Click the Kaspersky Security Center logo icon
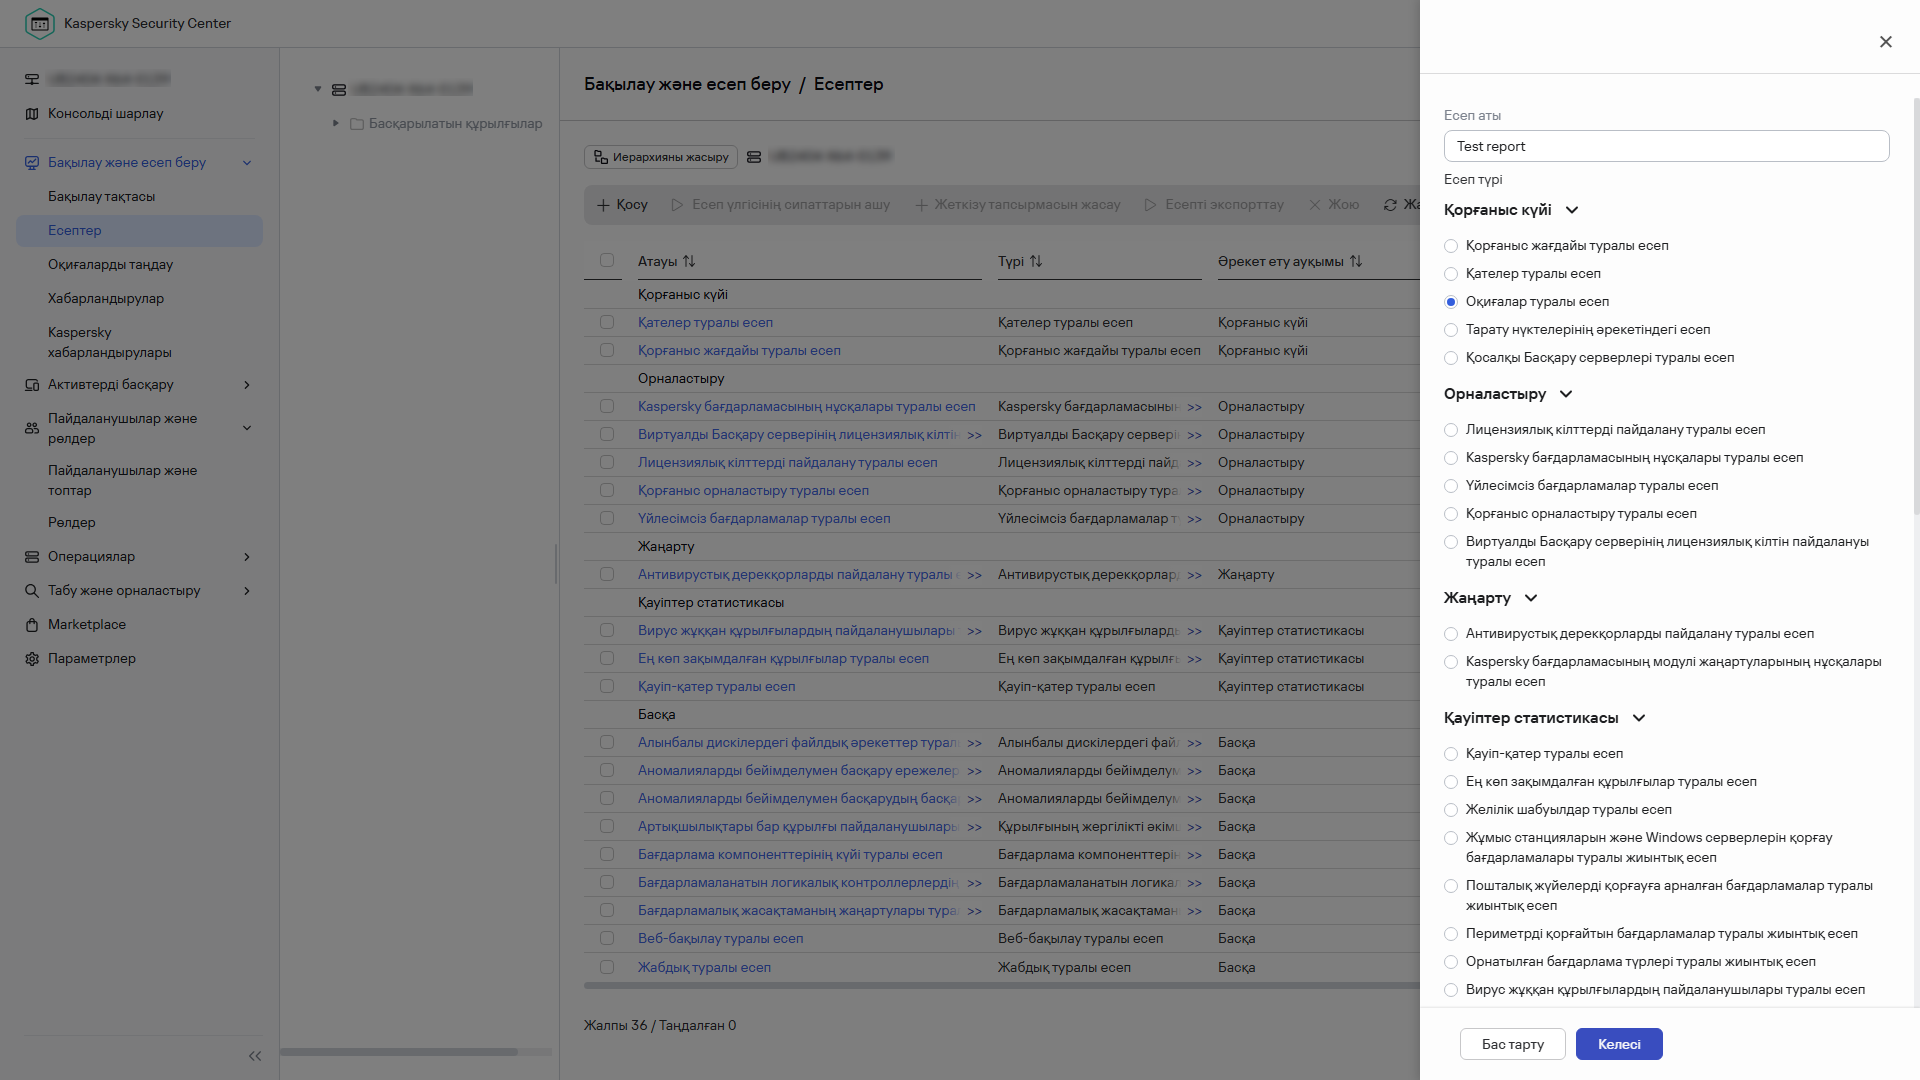The height and width of the screenshot is (1080, 1920). (39, 23)
